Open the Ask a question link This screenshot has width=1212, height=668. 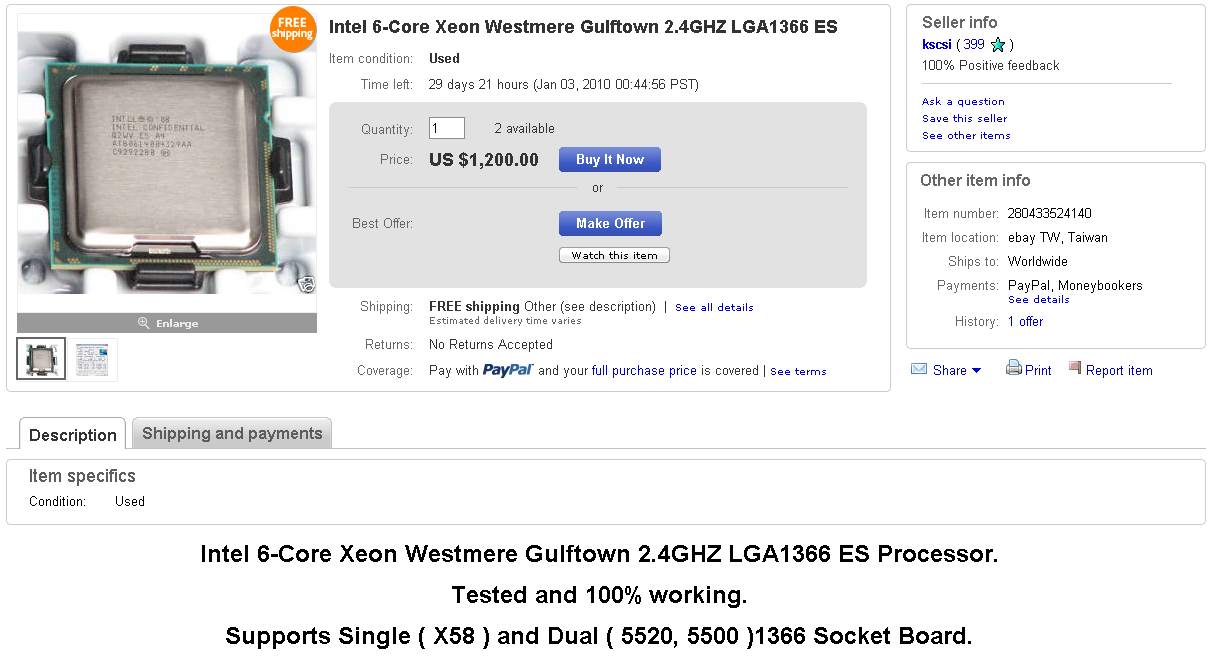(963, 102)
